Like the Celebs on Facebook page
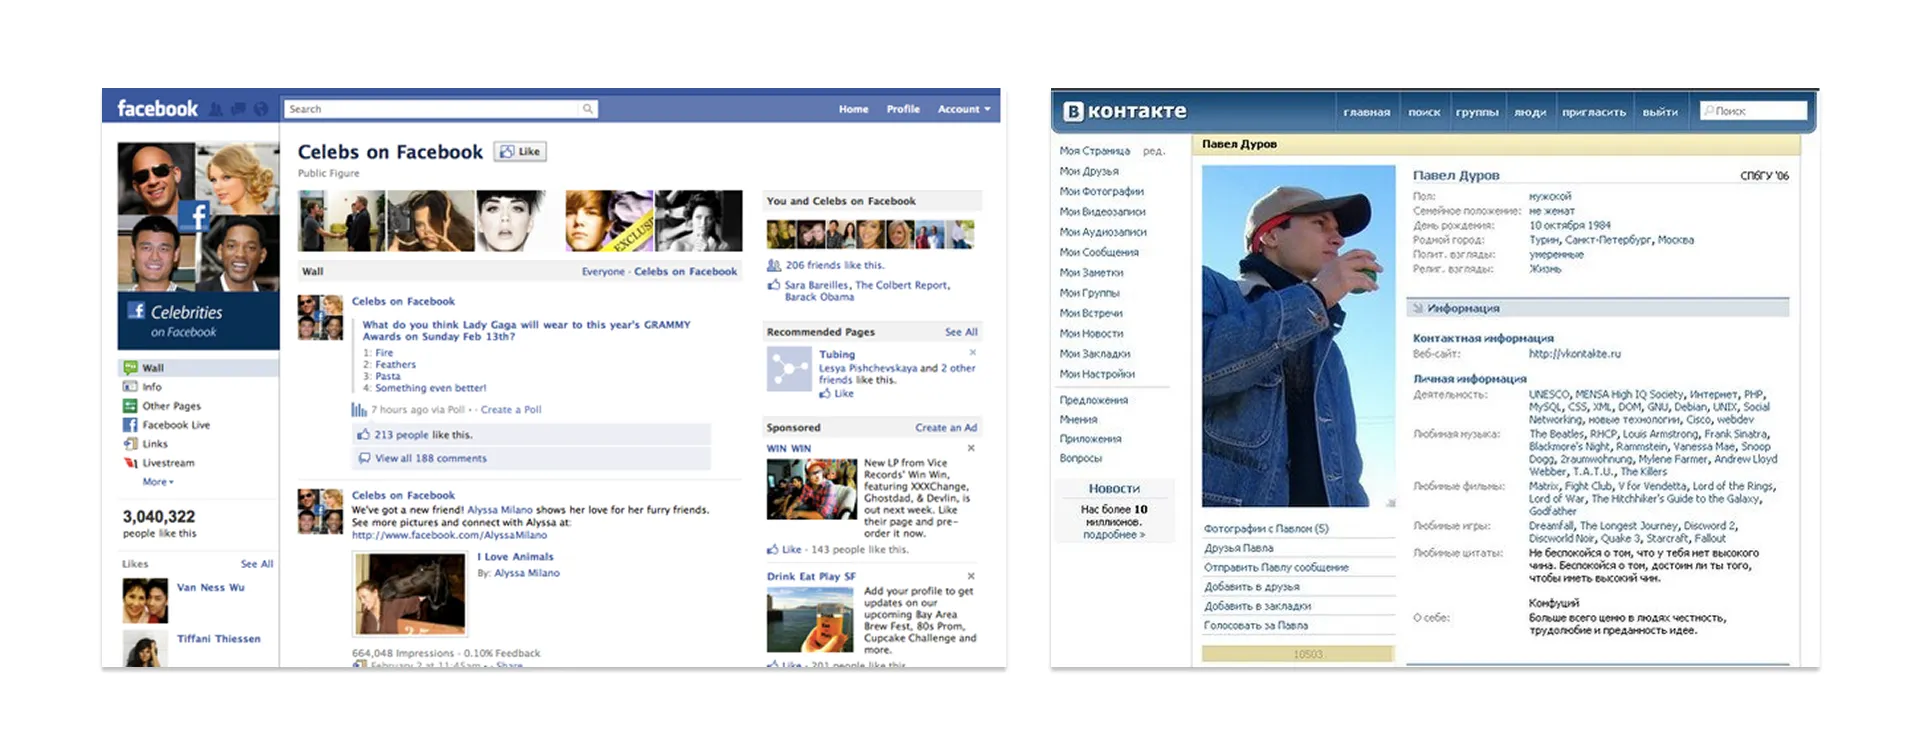Image resolution: width=1920 pixels, height=755 pixels. [521, 152]
